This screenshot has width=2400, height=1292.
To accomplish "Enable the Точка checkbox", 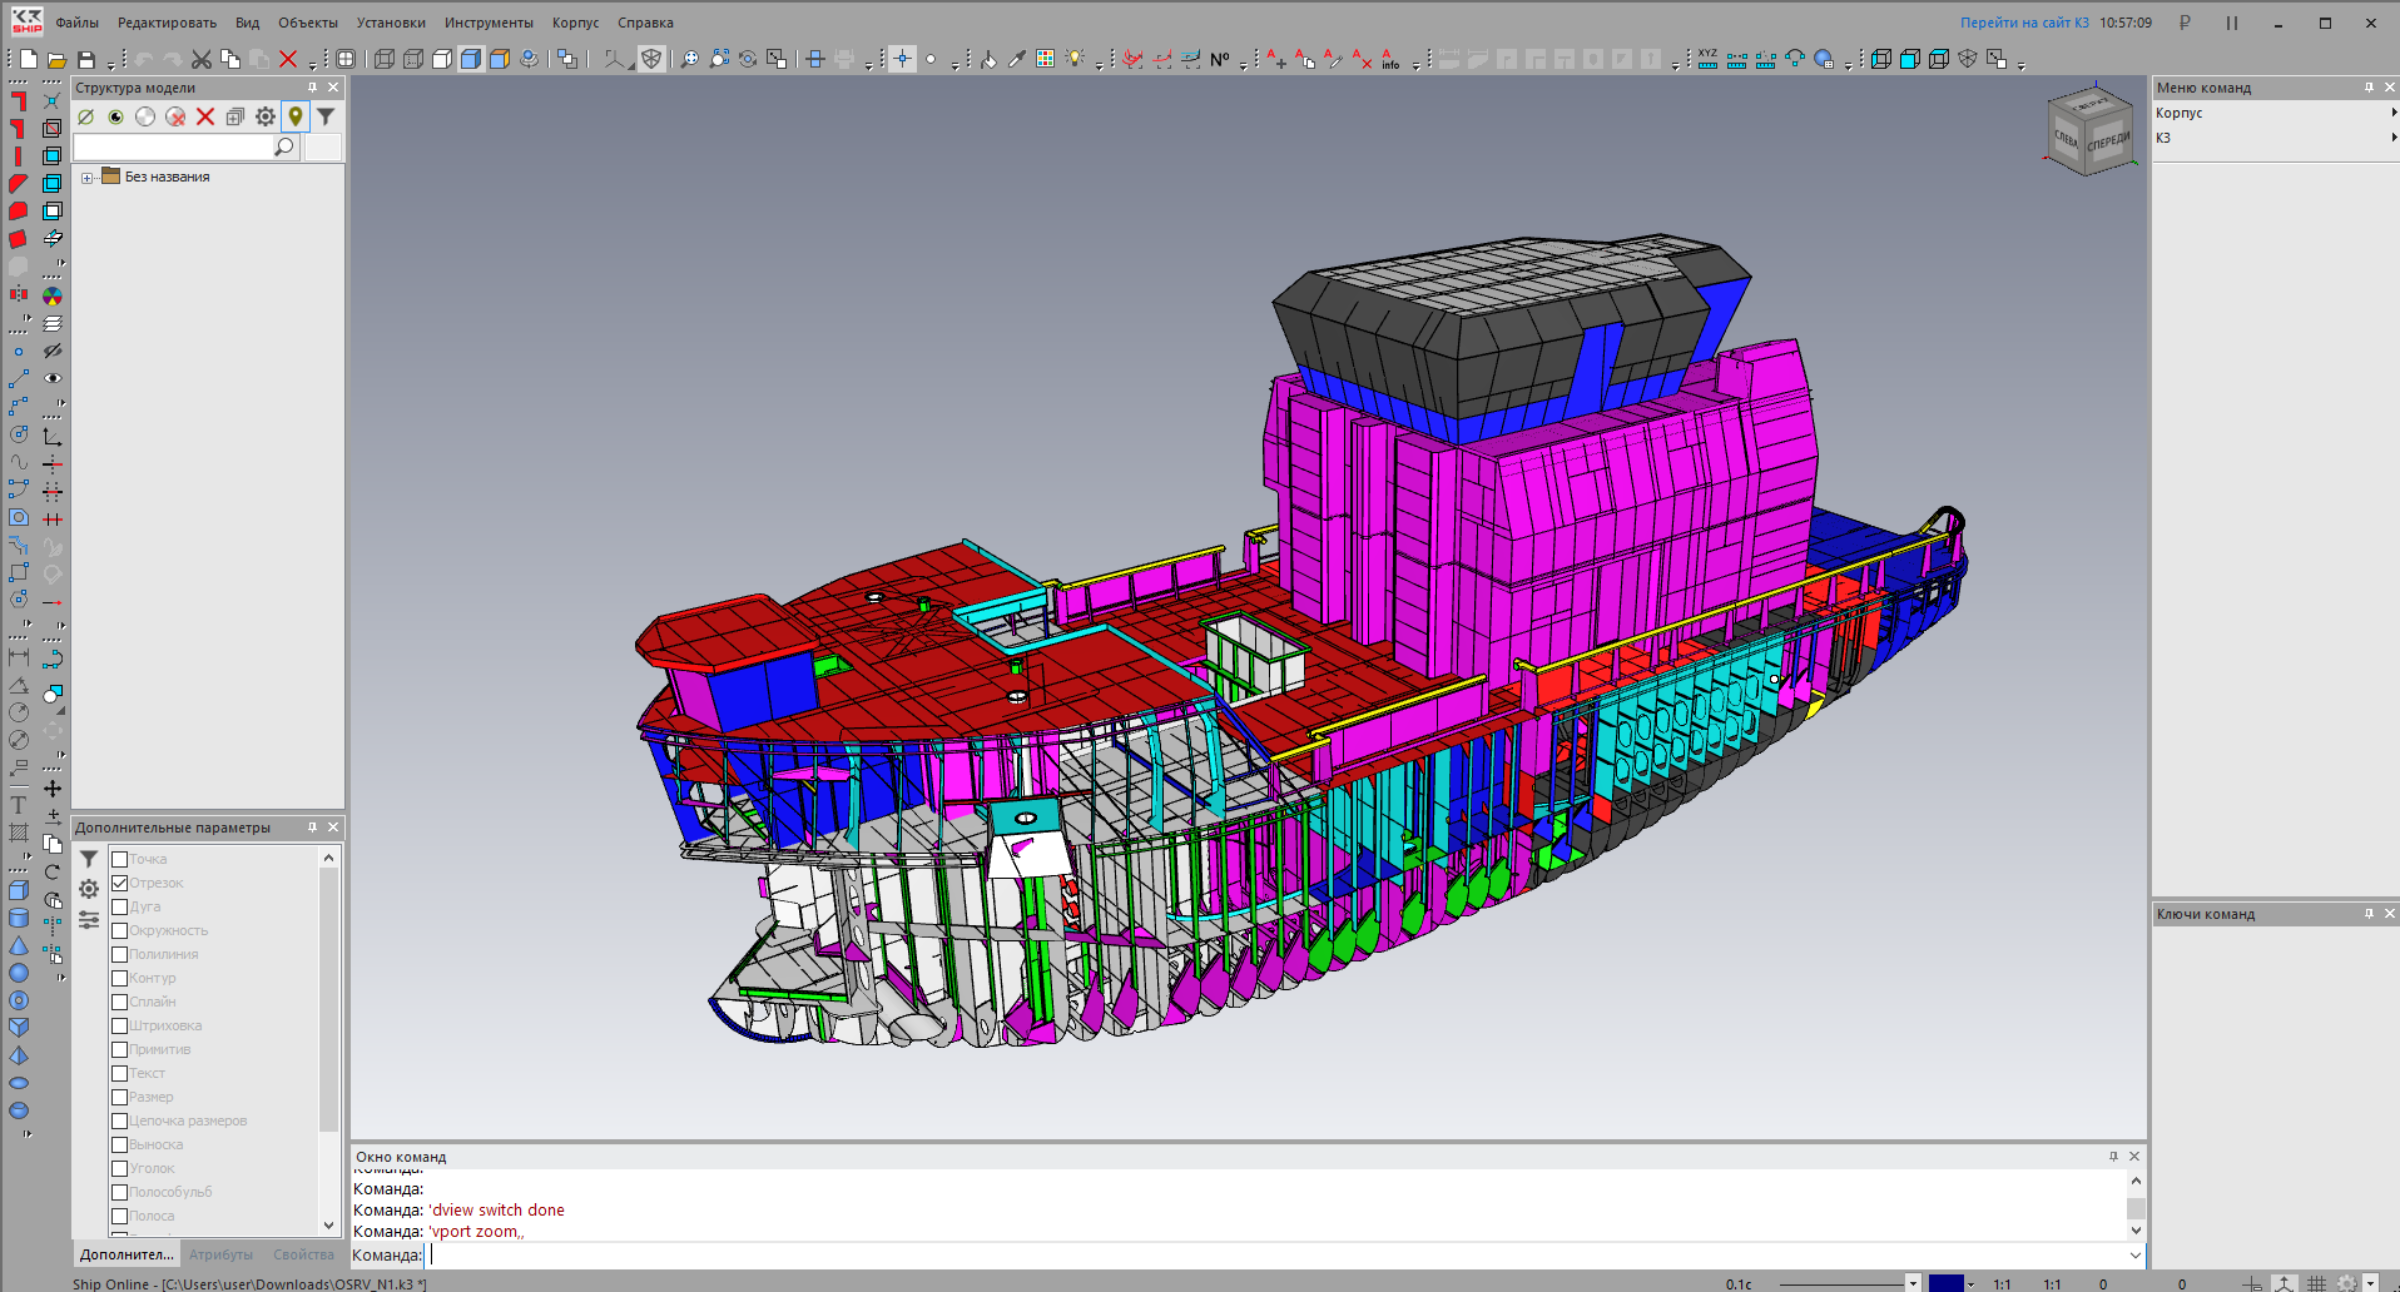I will click(120, 859).
